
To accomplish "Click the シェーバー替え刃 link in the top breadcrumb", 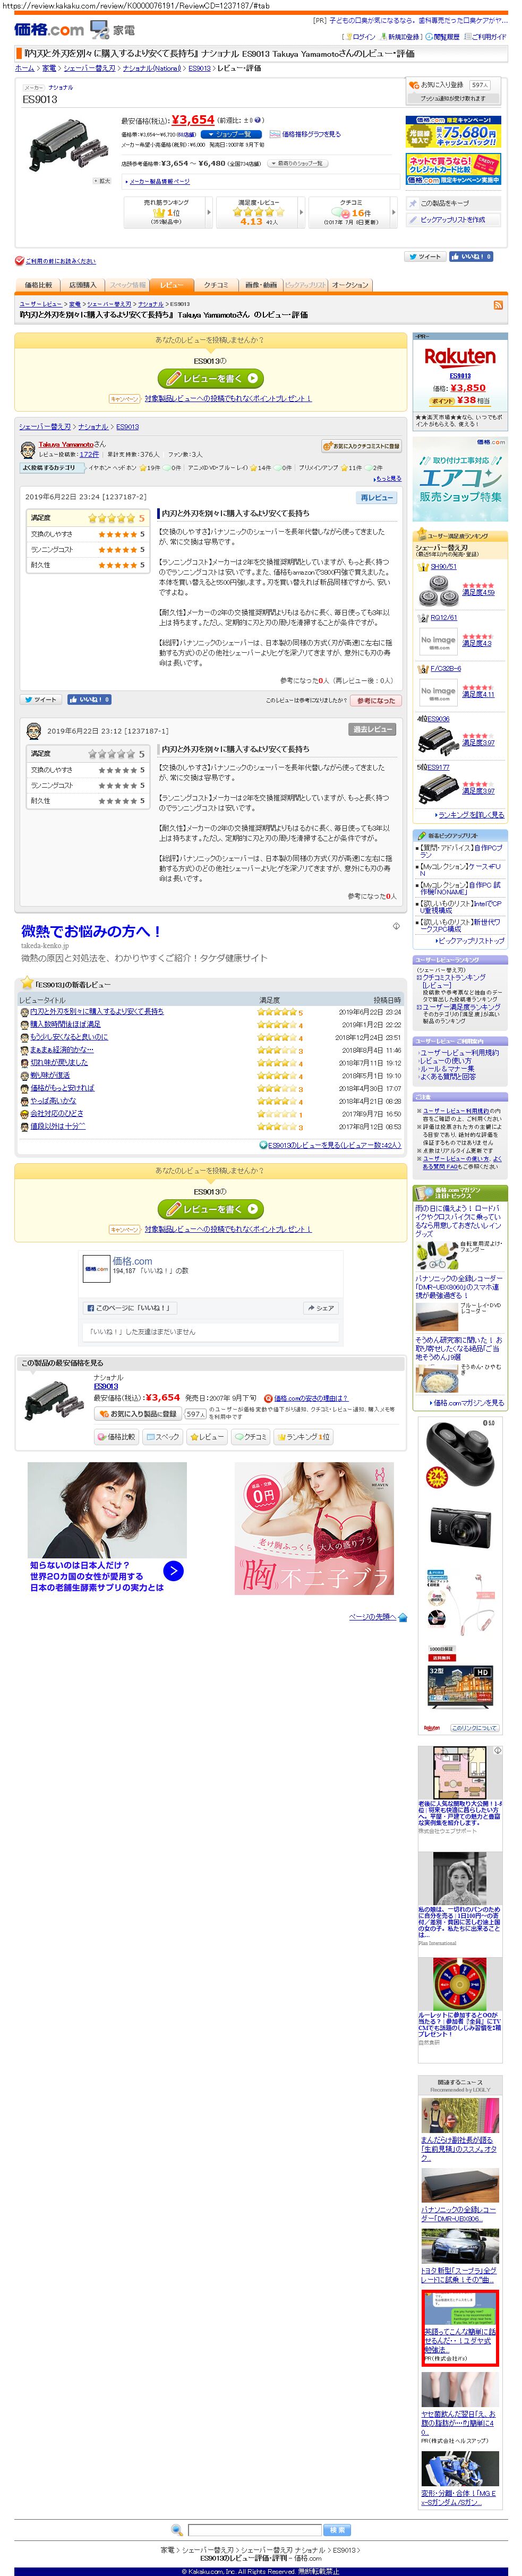I will pos(89,68).
